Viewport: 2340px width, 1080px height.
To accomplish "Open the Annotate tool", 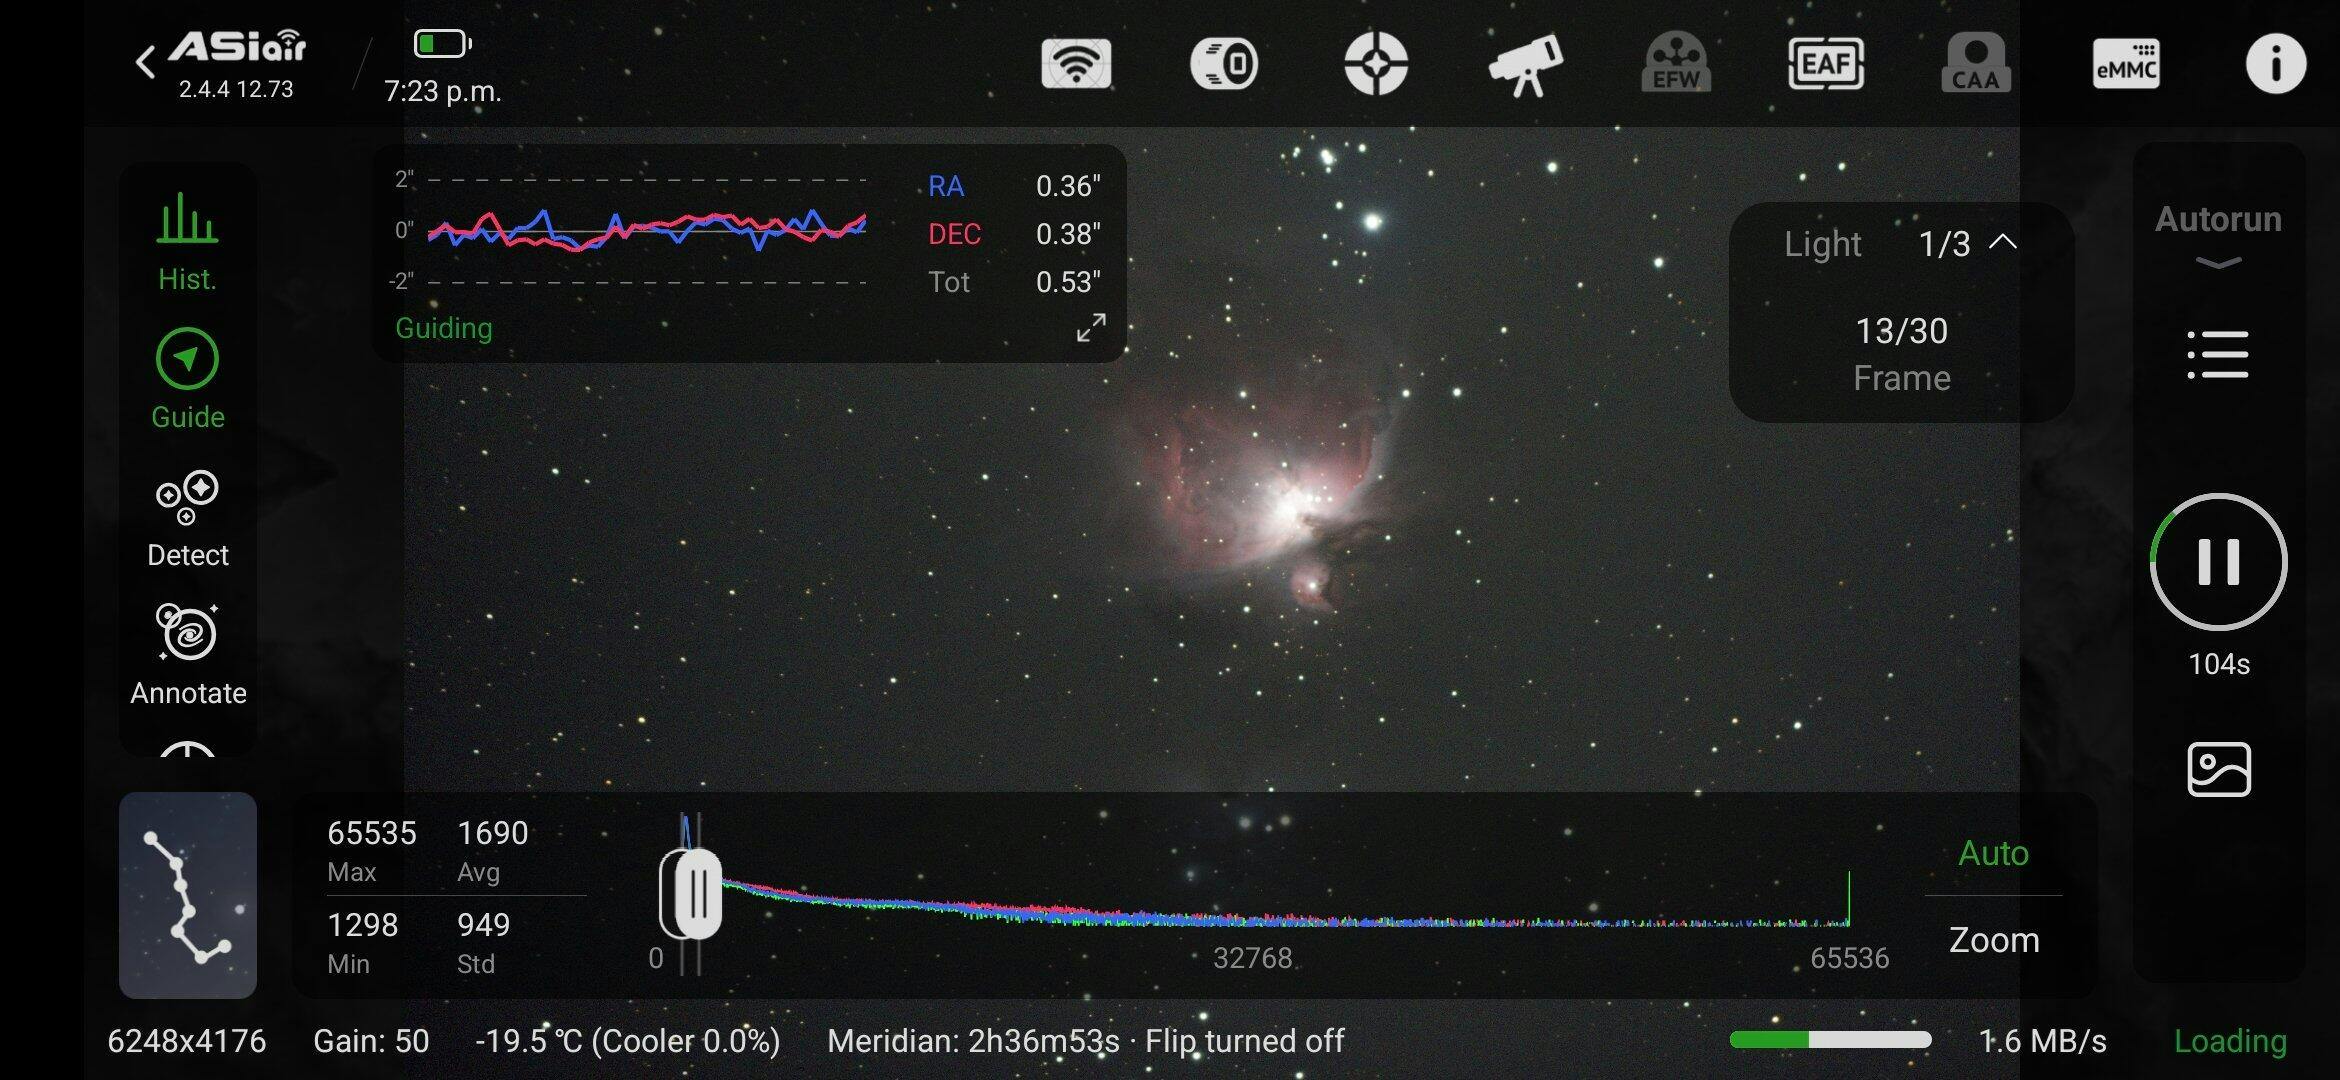I will pyautogui.click(x=187, y=655).
